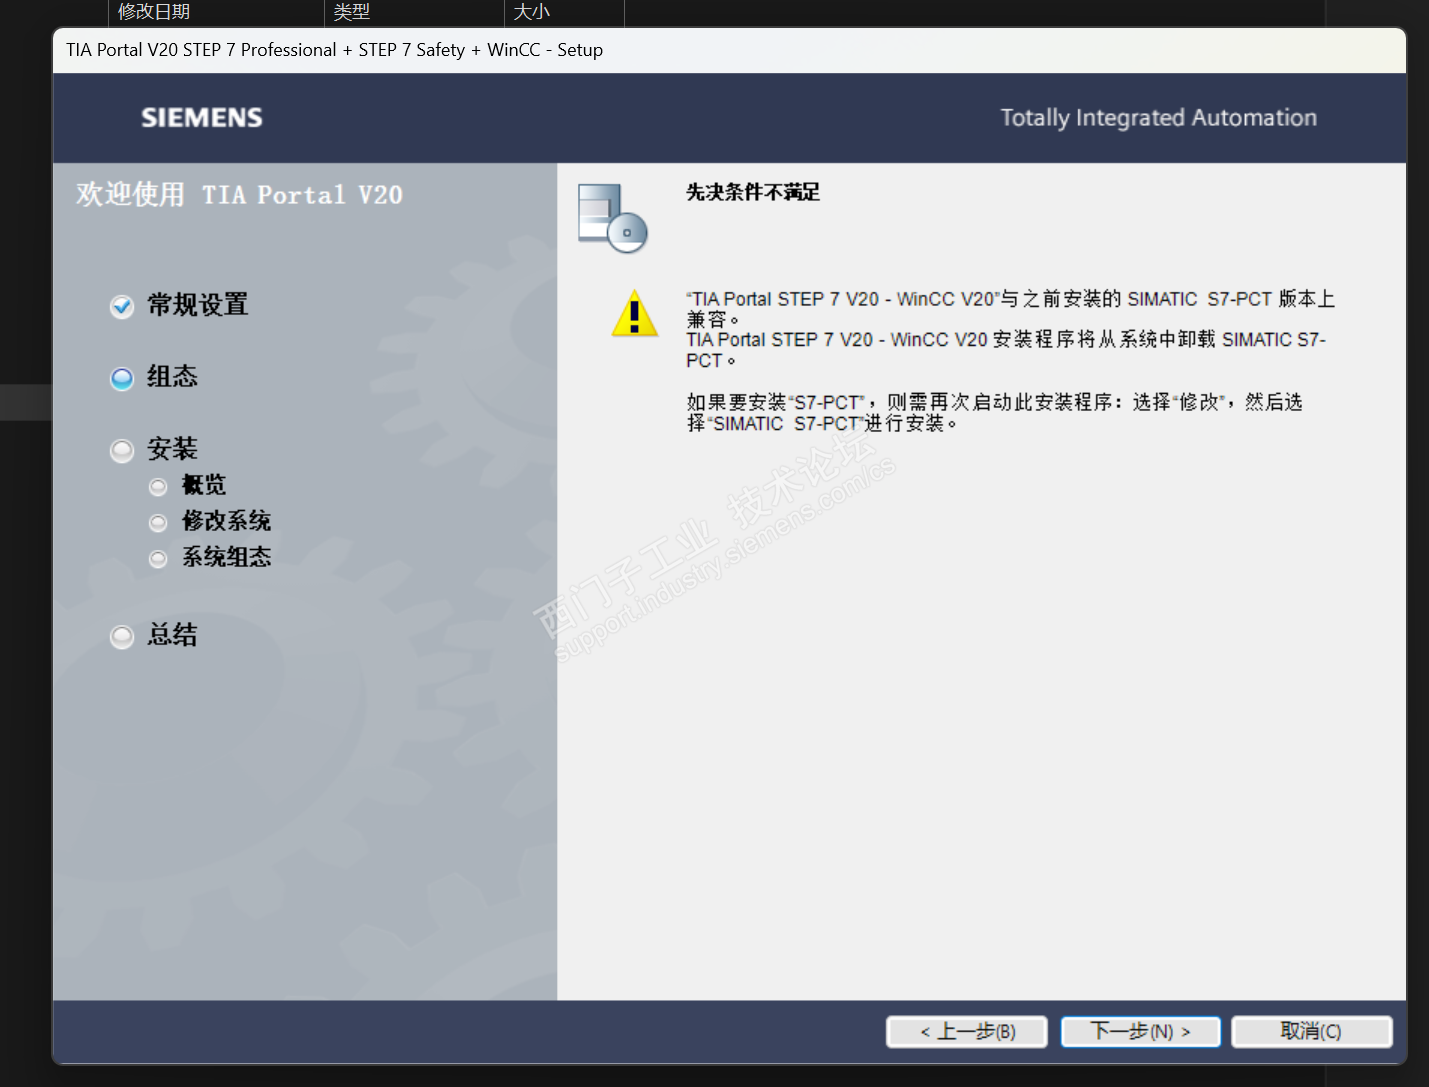The height and width of the screenshot is (1087, 1429).
Task: Click the 先决条件不满足 heading
Action: 753,192
